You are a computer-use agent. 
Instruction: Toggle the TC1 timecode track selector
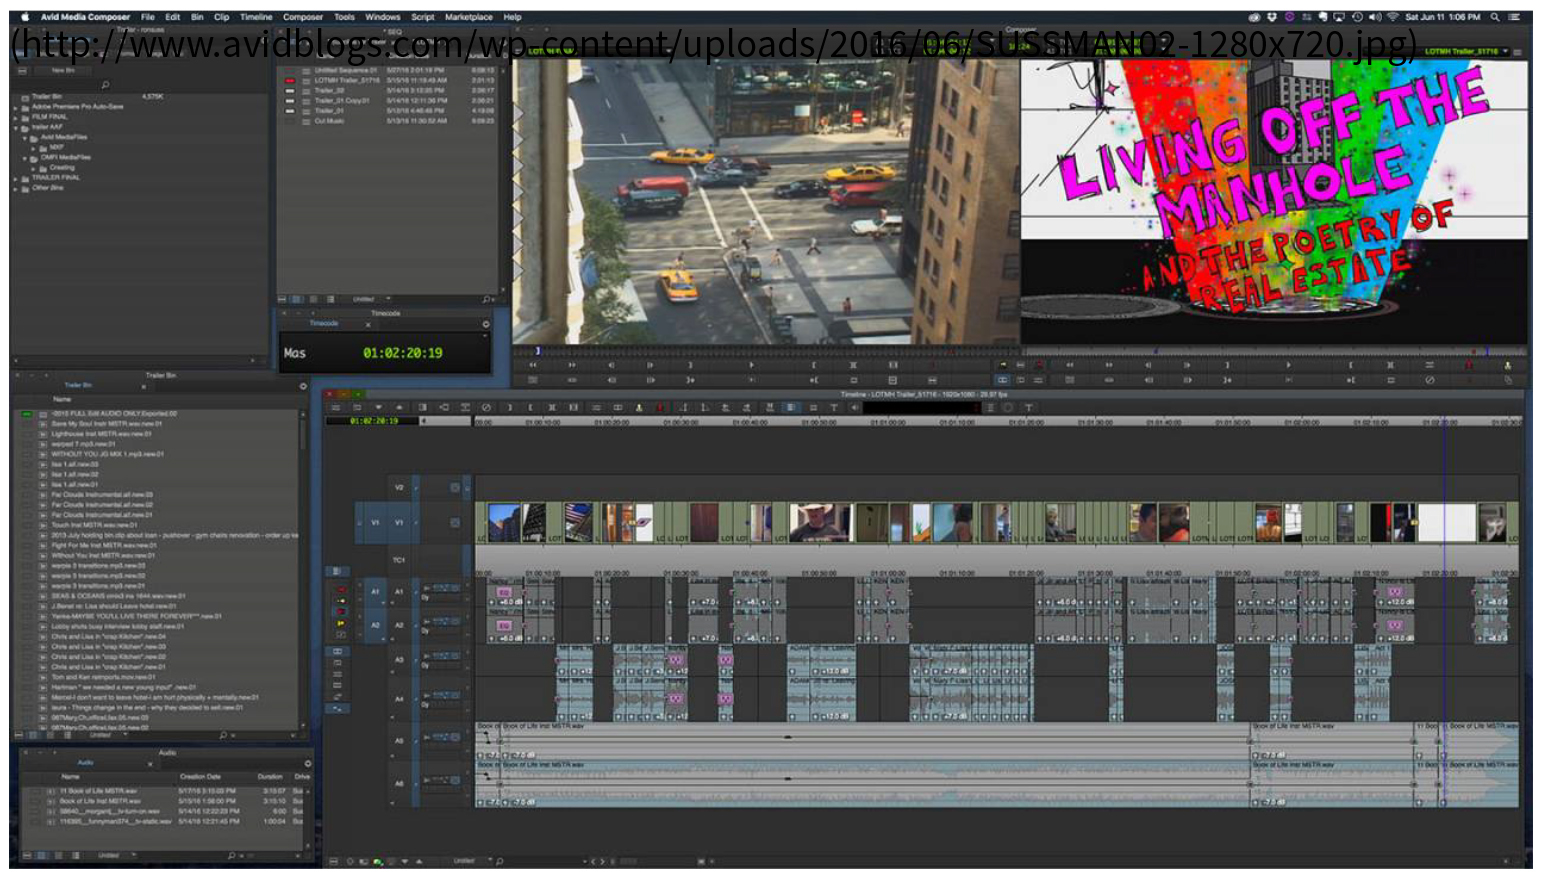click(x=398, y=560)
